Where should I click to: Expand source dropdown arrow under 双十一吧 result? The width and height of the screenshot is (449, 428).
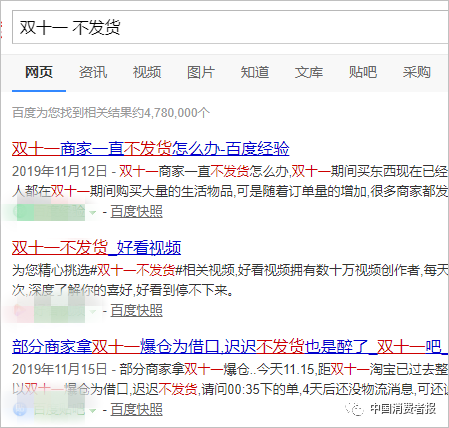(93, 410)
